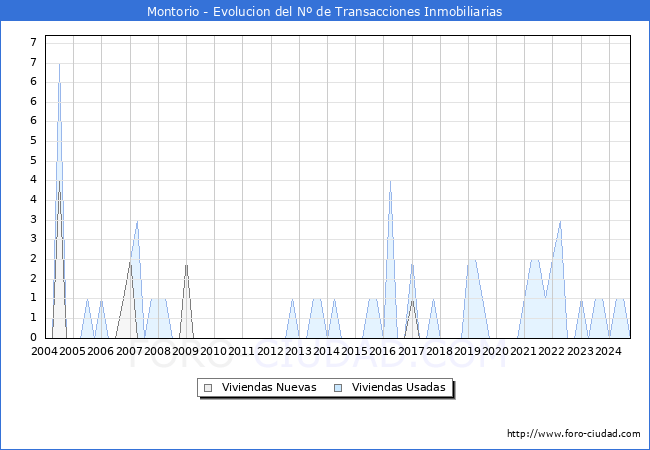The height and width of the screenshot is (450, 650).
Task: Click the 2015 x-axis label
Action: point(354,351)
